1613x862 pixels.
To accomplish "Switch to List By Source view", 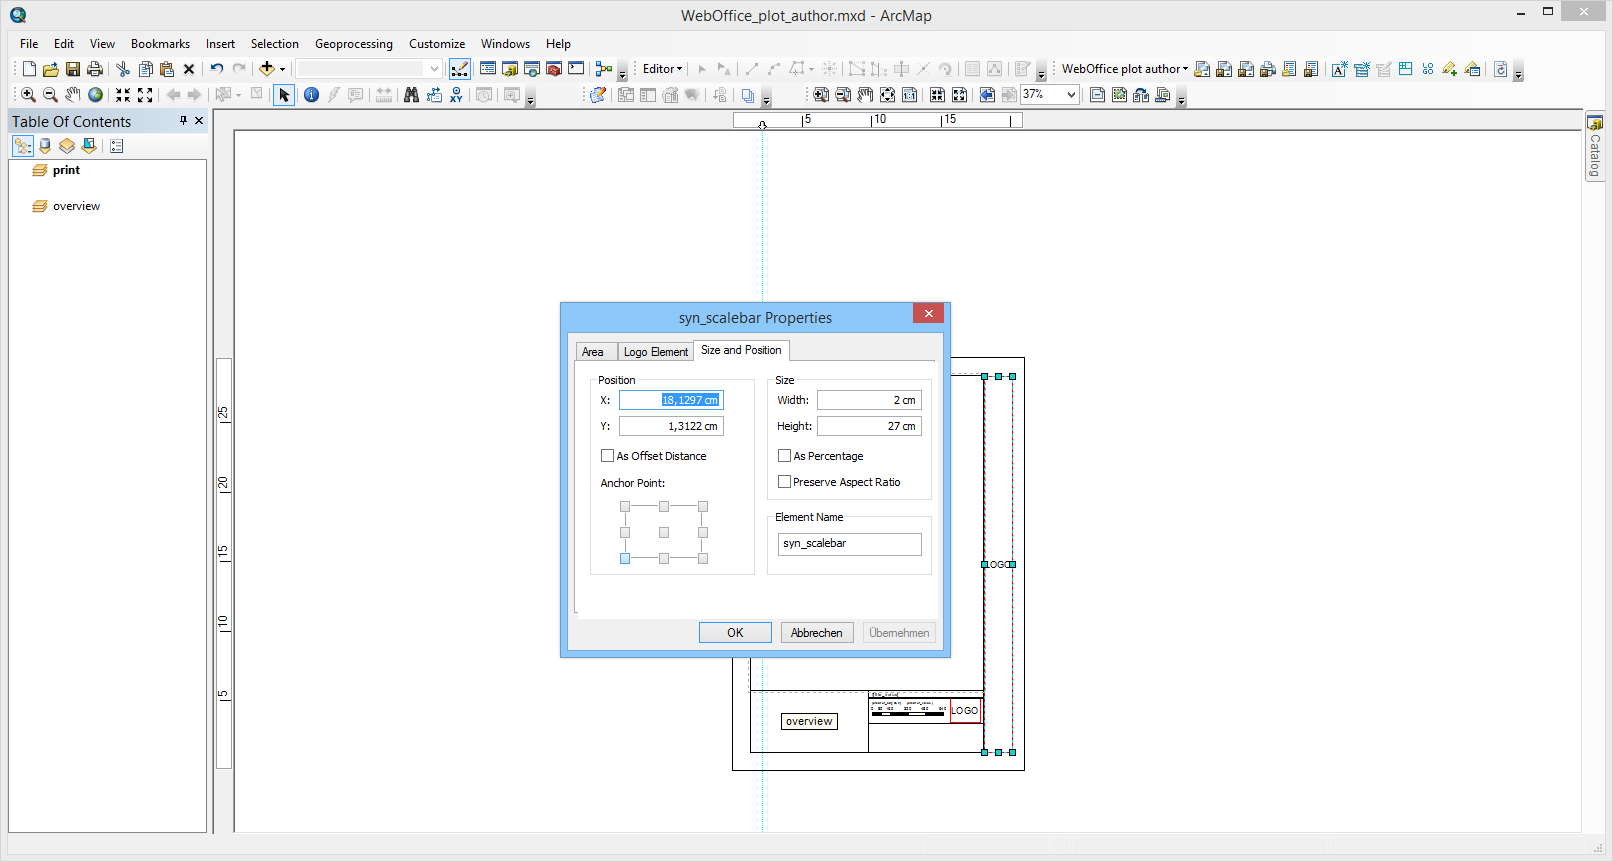I will coord(45,146).
